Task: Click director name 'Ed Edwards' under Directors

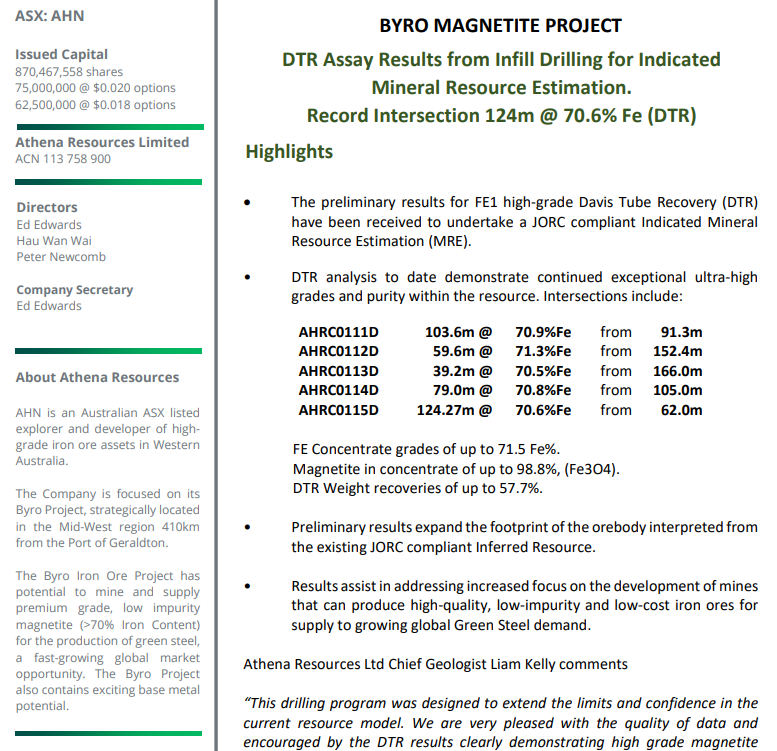Action: click(49, 224)
